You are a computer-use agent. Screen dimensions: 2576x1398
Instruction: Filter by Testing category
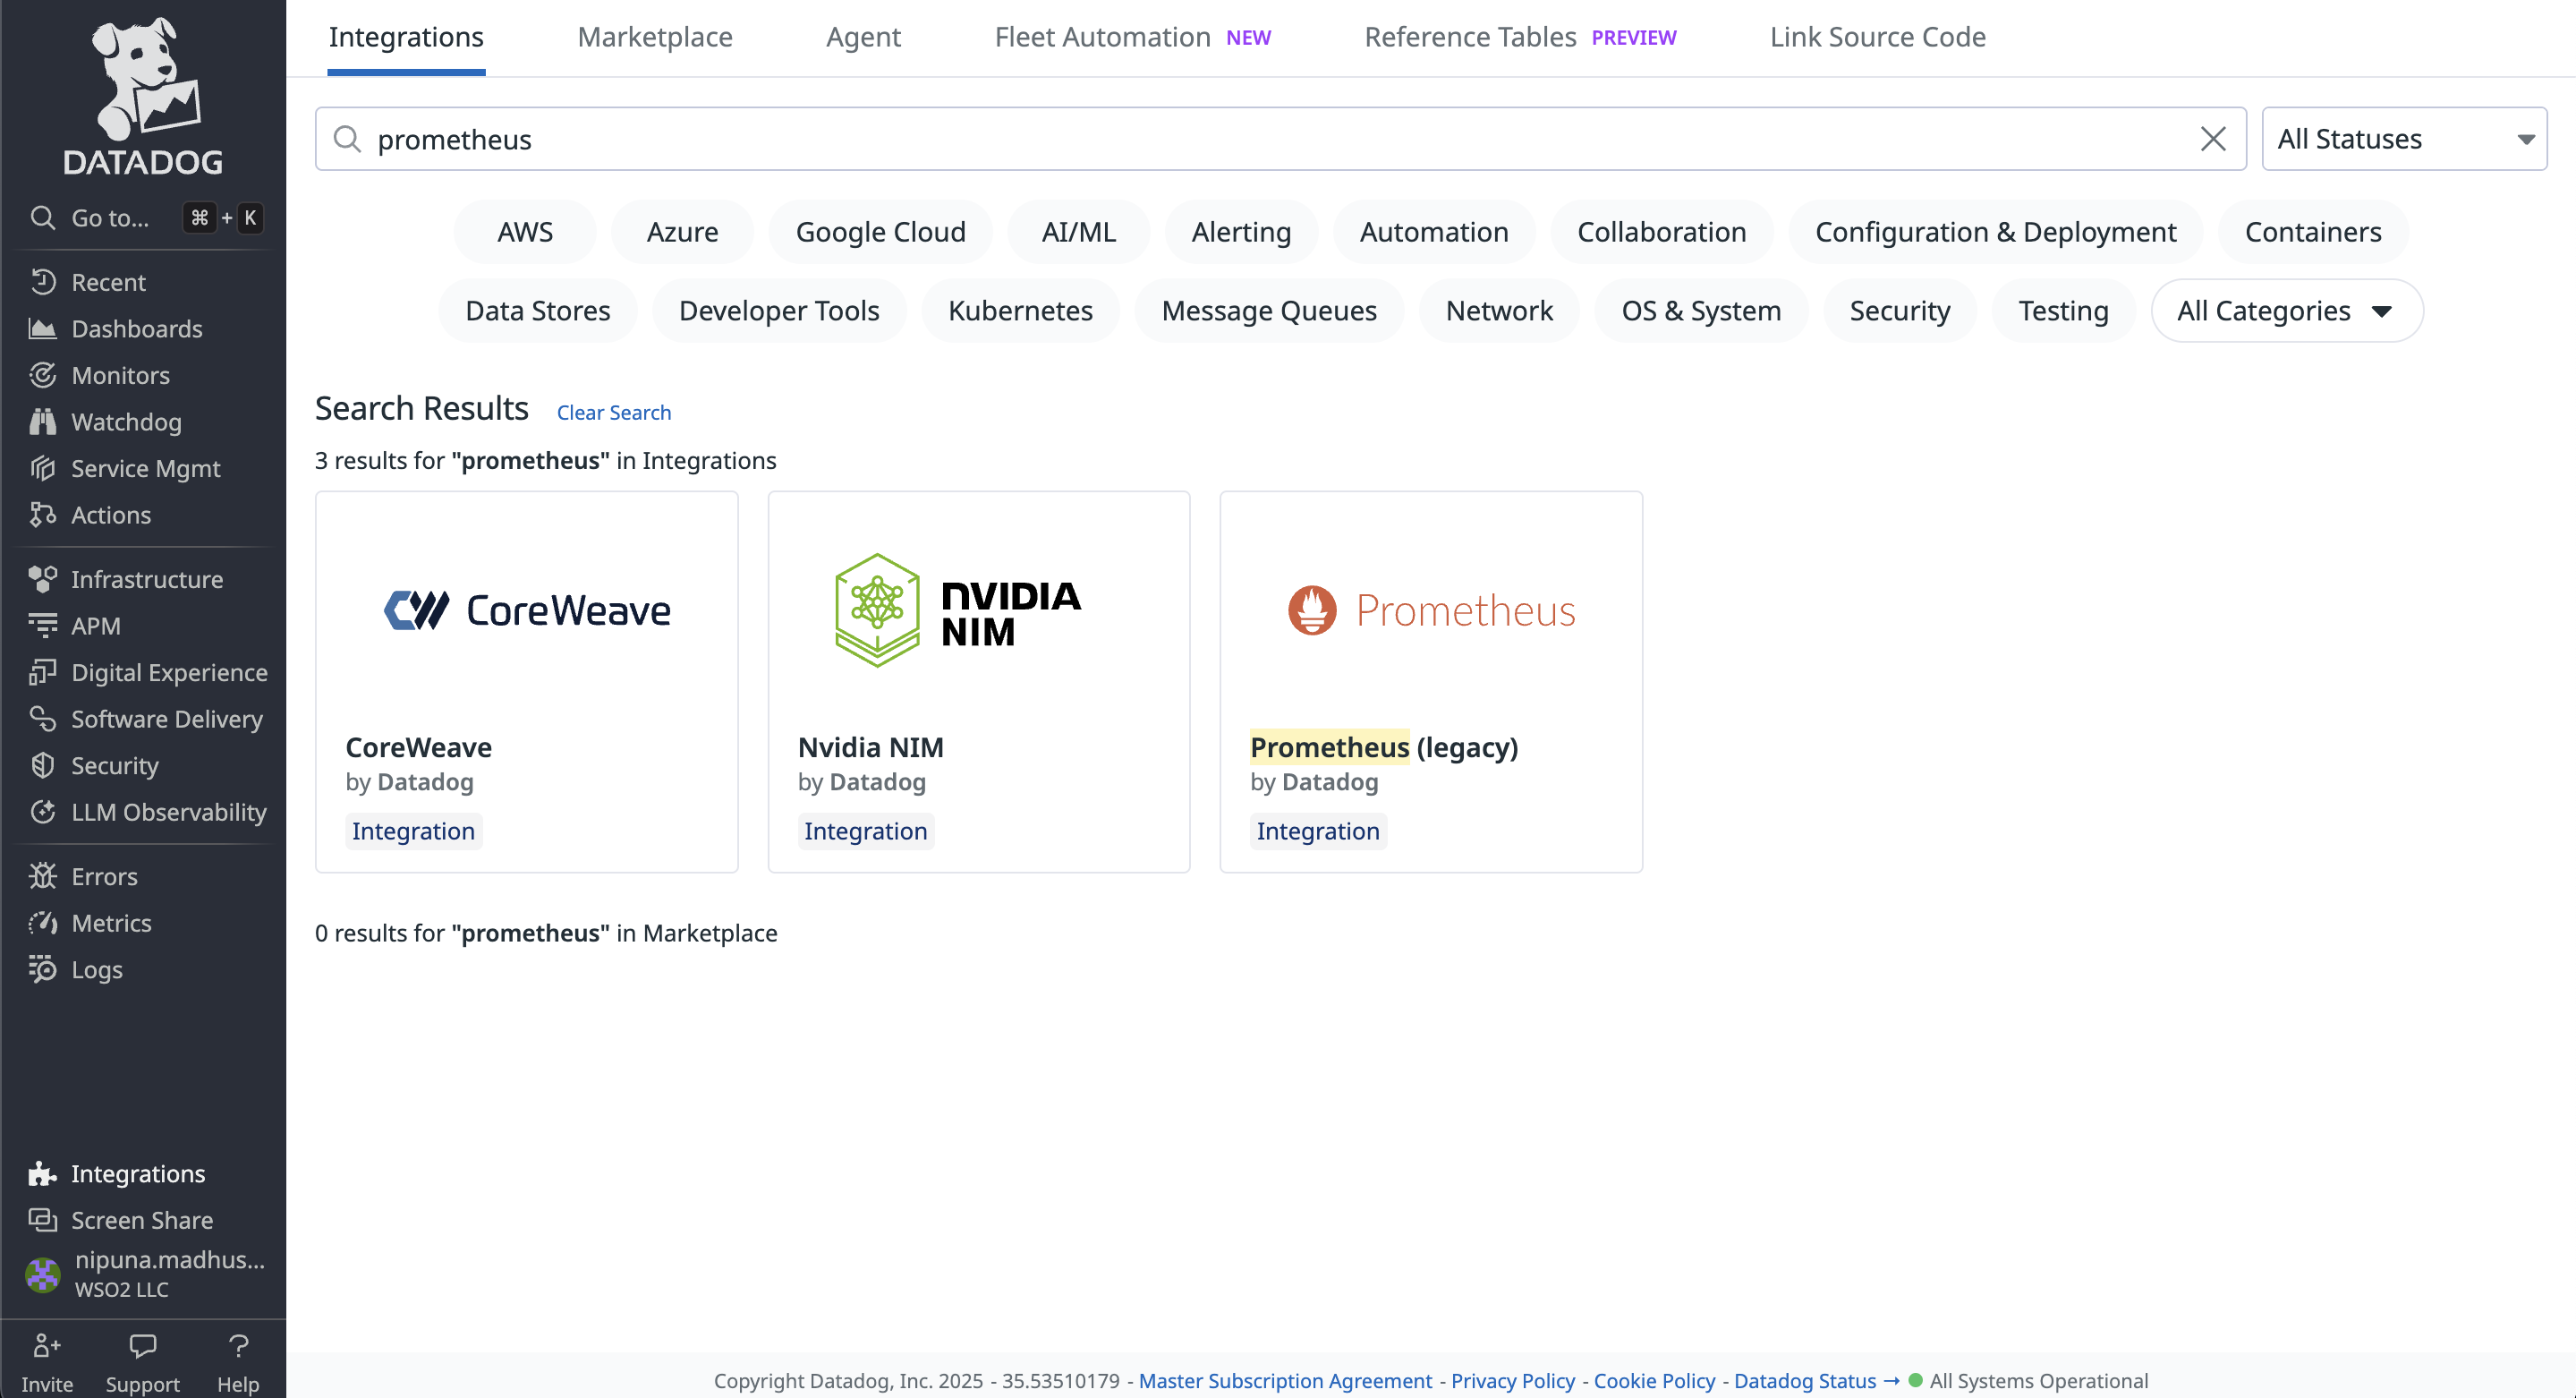tap(2063, 311)
